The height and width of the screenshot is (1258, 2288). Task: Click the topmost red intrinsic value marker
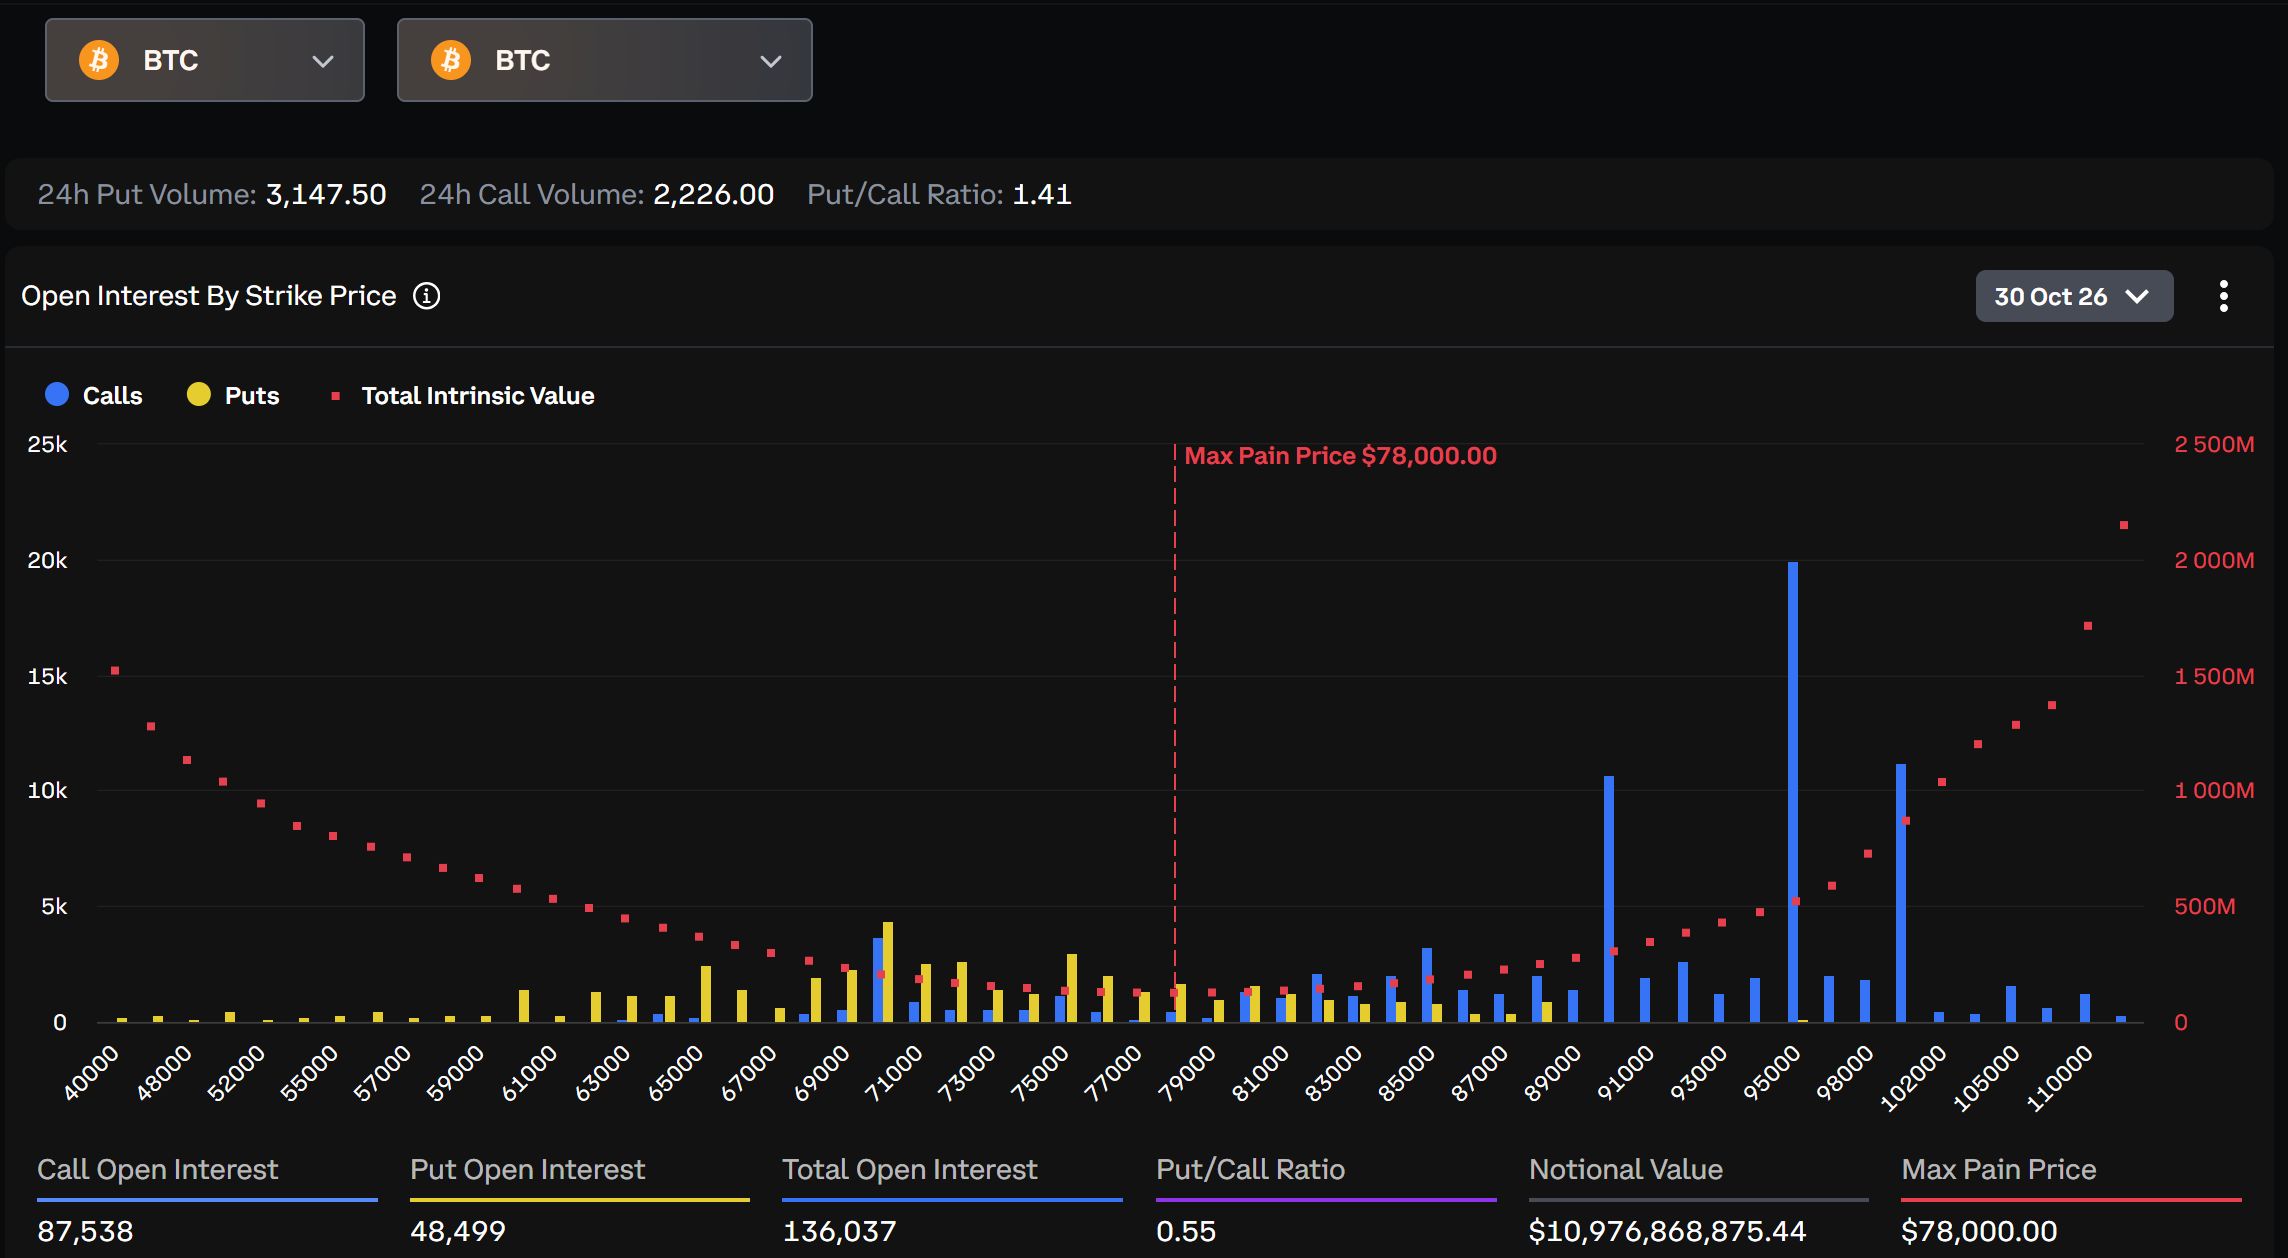pos(2124,525)
